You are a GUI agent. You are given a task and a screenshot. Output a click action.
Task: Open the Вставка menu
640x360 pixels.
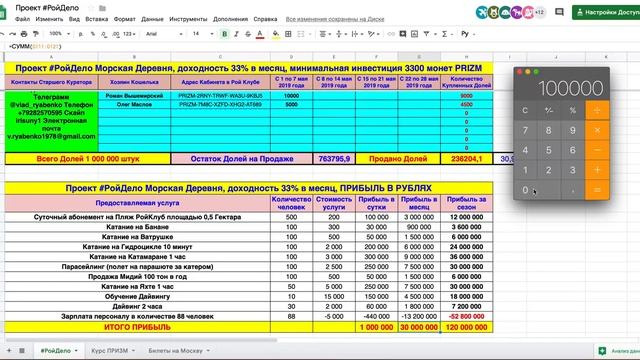pos(97,19)
